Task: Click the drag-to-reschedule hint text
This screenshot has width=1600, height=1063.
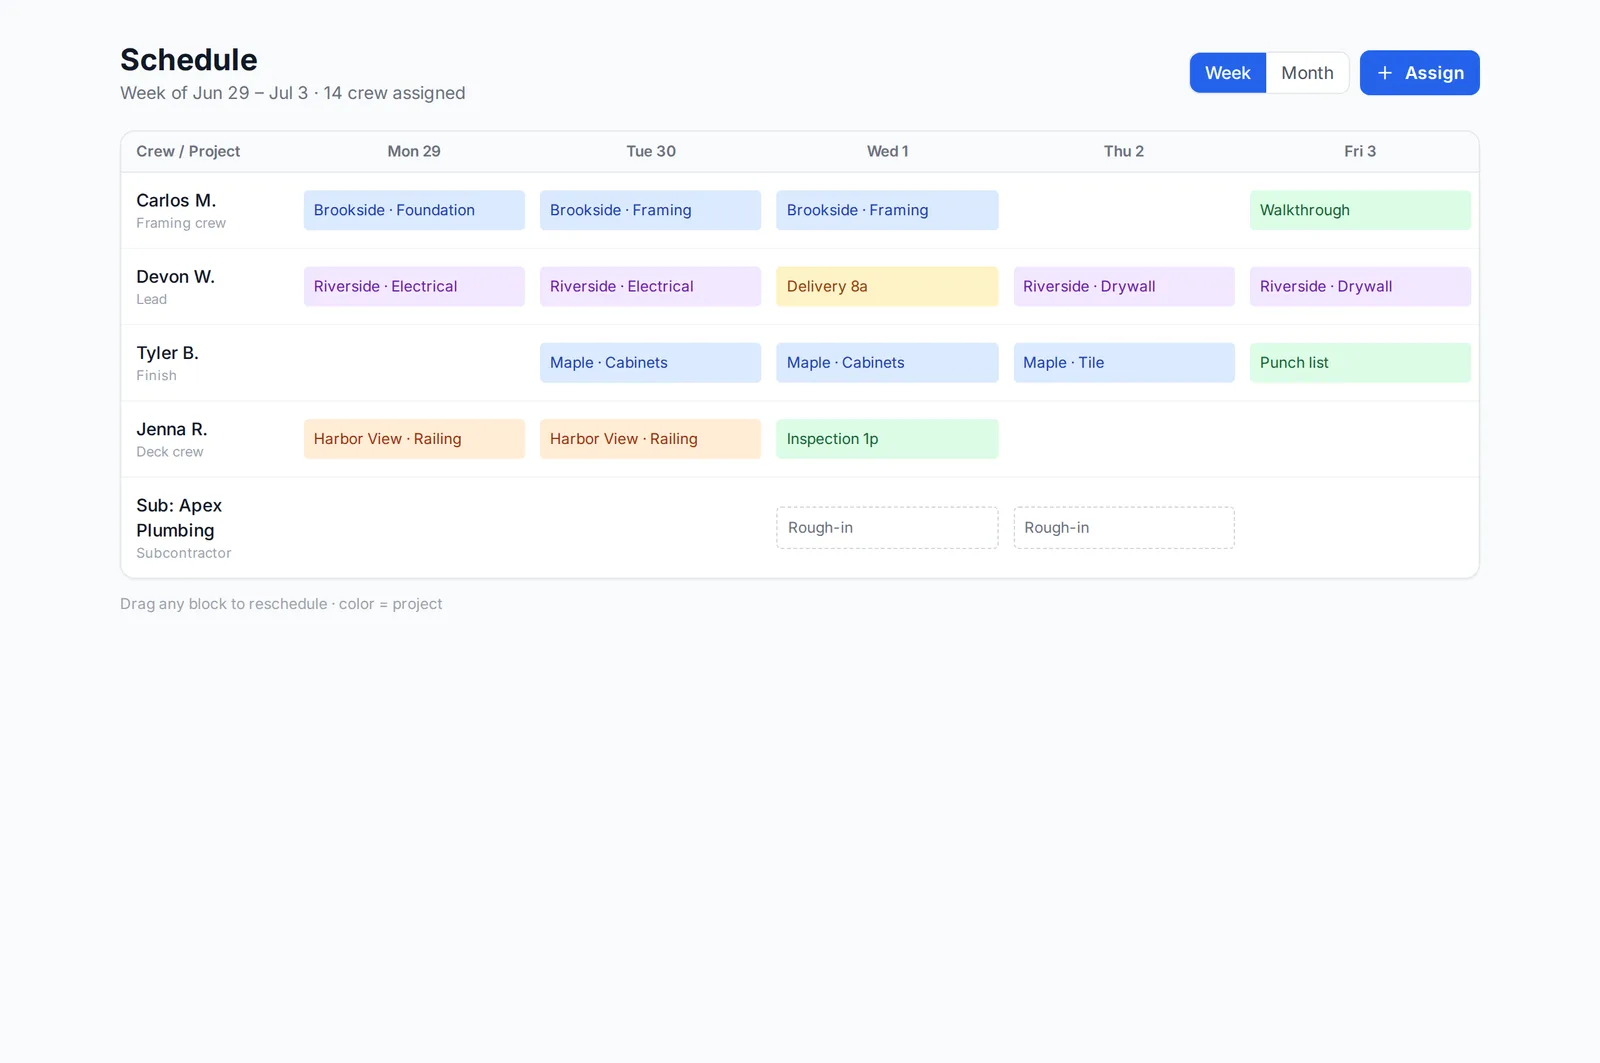Action: click(281, 604)
